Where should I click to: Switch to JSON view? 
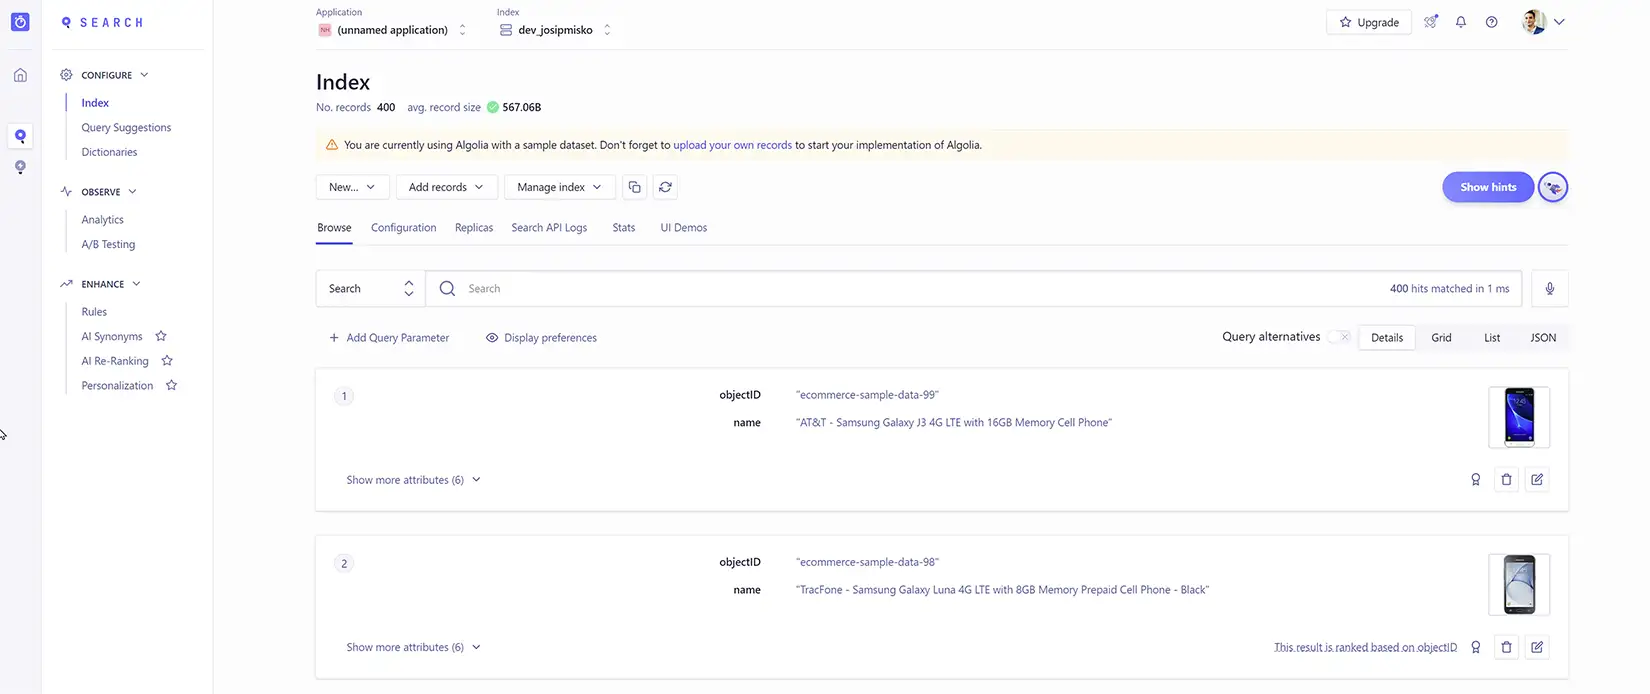click(1543, 338)
